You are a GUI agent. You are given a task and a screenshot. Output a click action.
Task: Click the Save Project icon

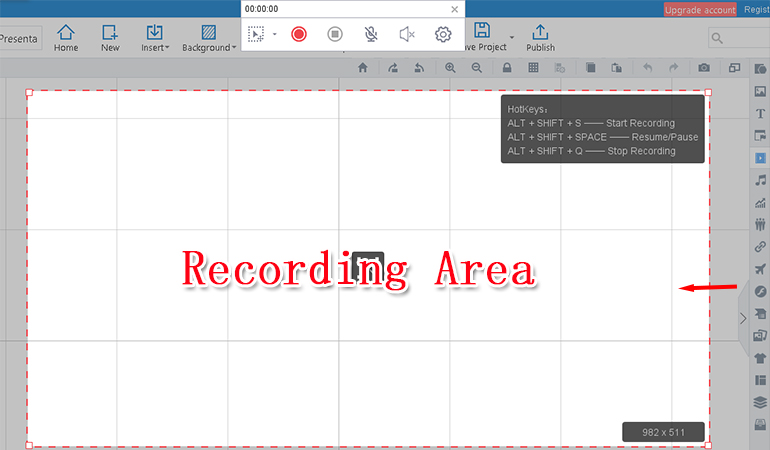[482, 30]
